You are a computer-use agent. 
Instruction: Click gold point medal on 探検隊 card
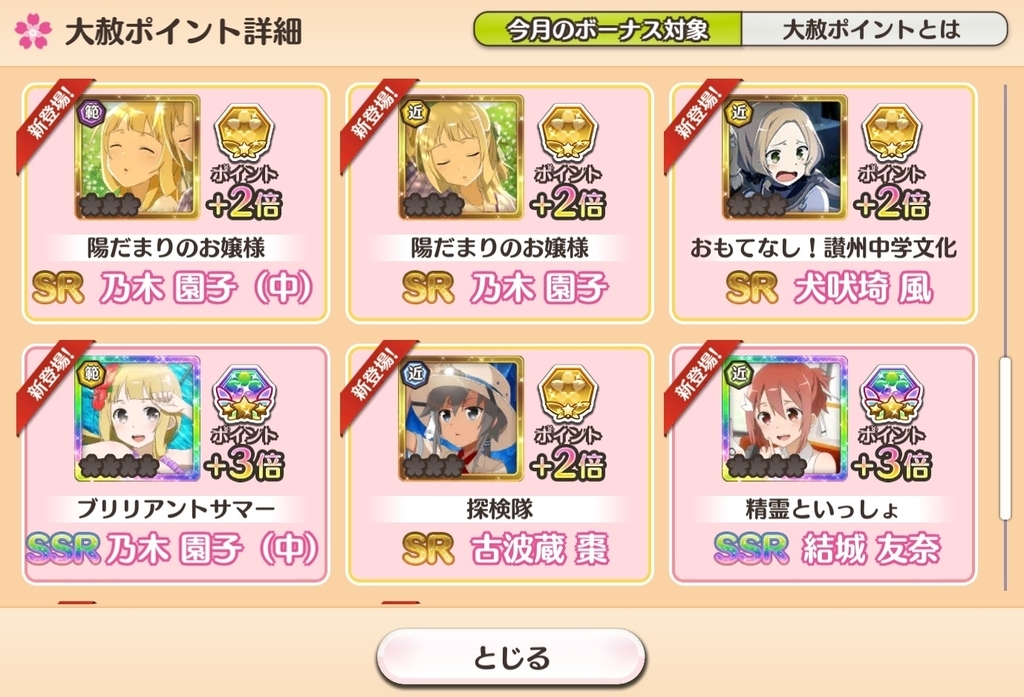point(568,395)
